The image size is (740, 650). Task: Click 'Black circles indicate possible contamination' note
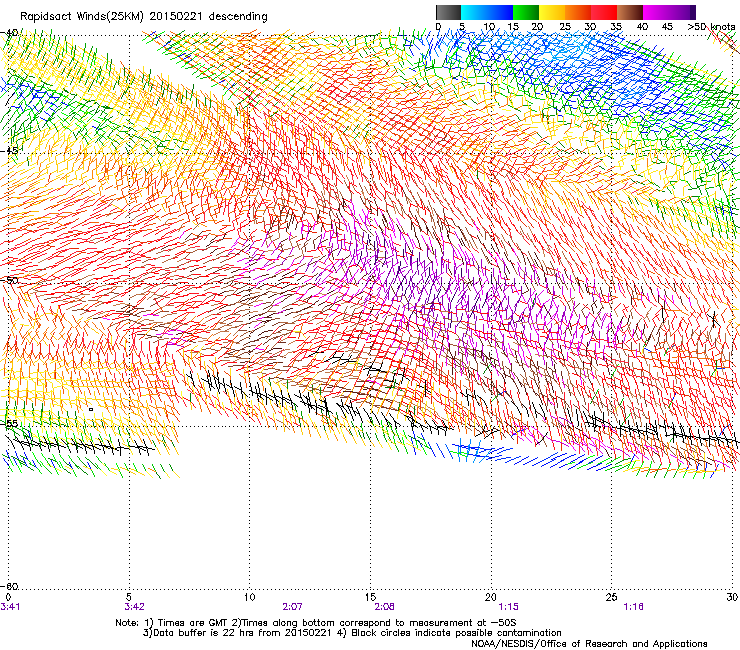pos(456,633)
